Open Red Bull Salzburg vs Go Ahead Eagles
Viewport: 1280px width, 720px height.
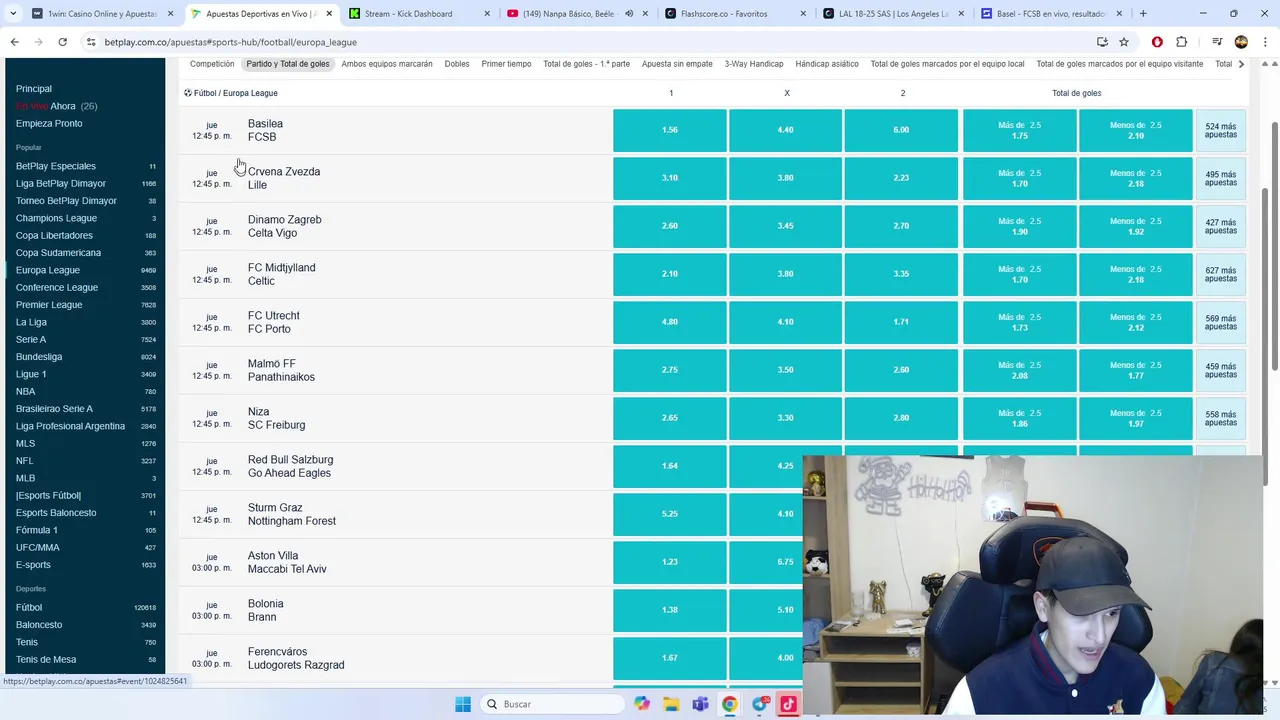coord(290,466)
